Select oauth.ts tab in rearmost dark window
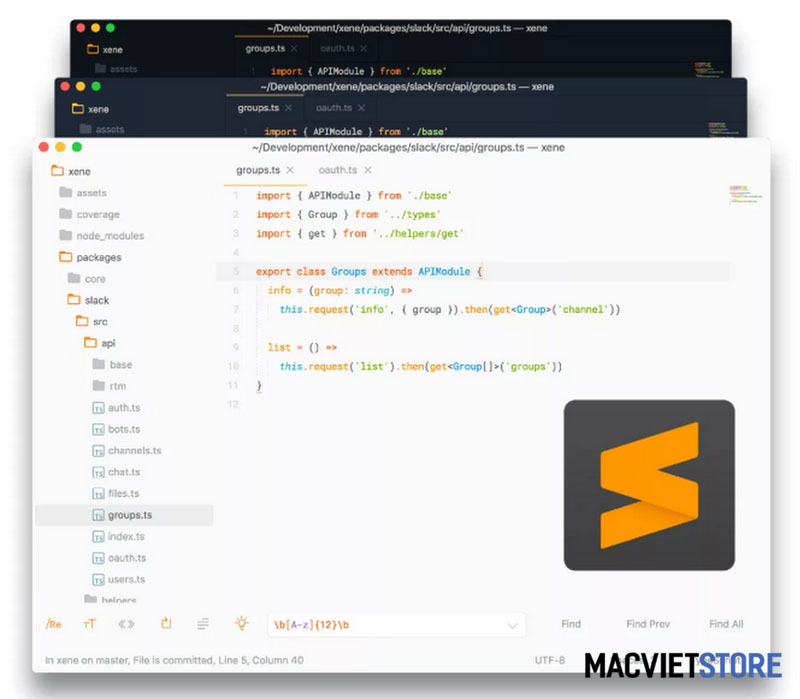Screen dimensions: 800x699 pyautogui.click(x=337, y=48)
